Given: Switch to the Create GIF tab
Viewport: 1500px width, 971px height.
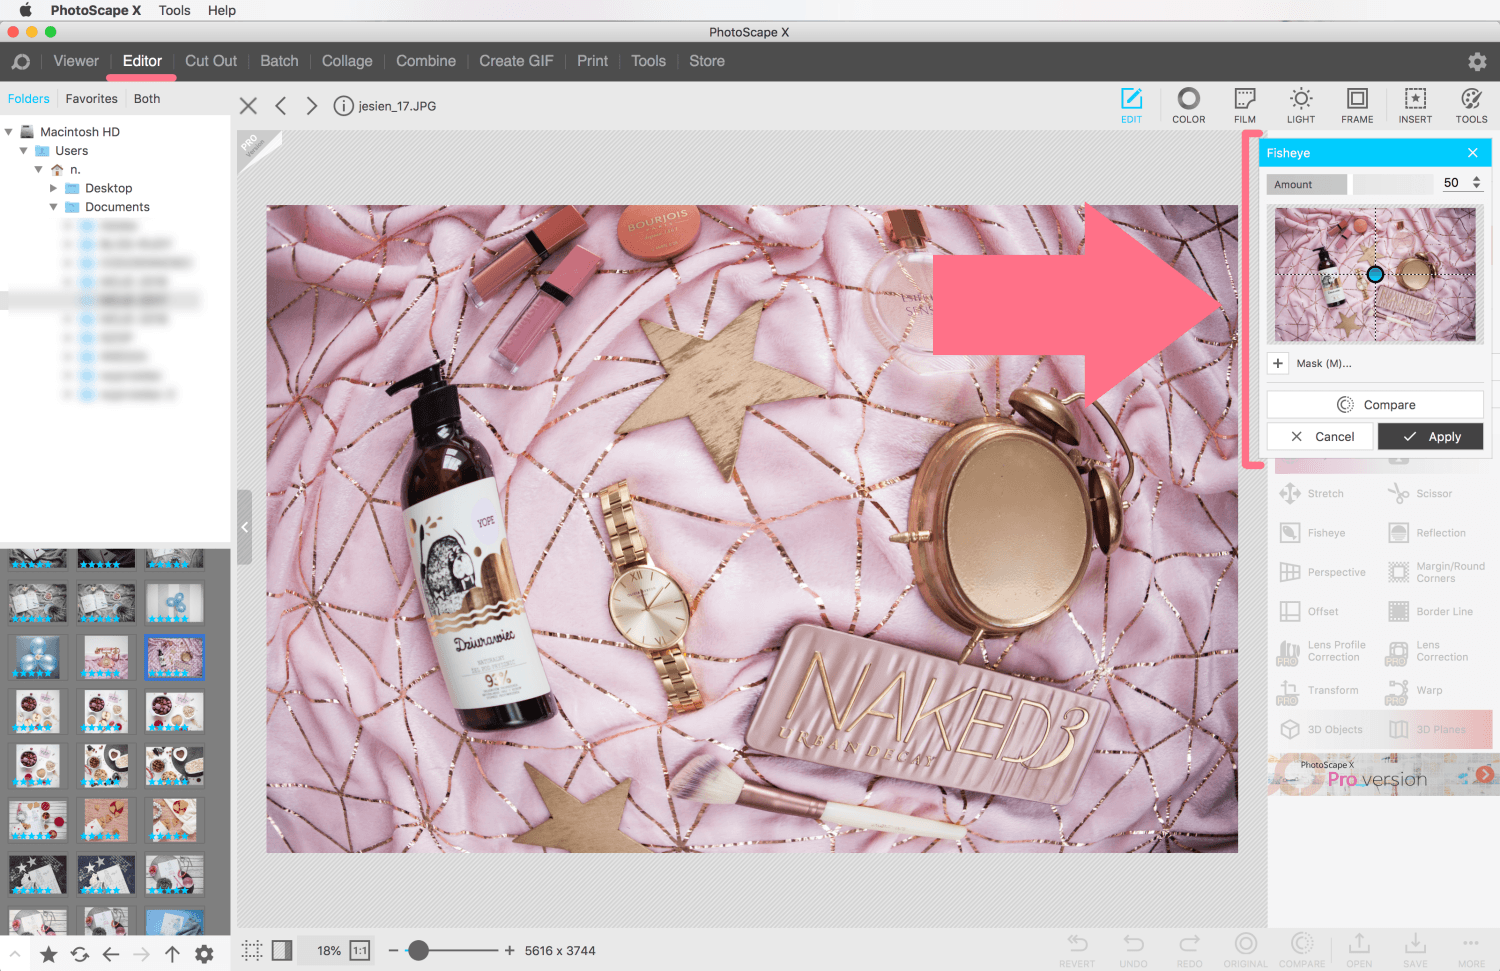Looking at the screenshot, I should point(516,61).
